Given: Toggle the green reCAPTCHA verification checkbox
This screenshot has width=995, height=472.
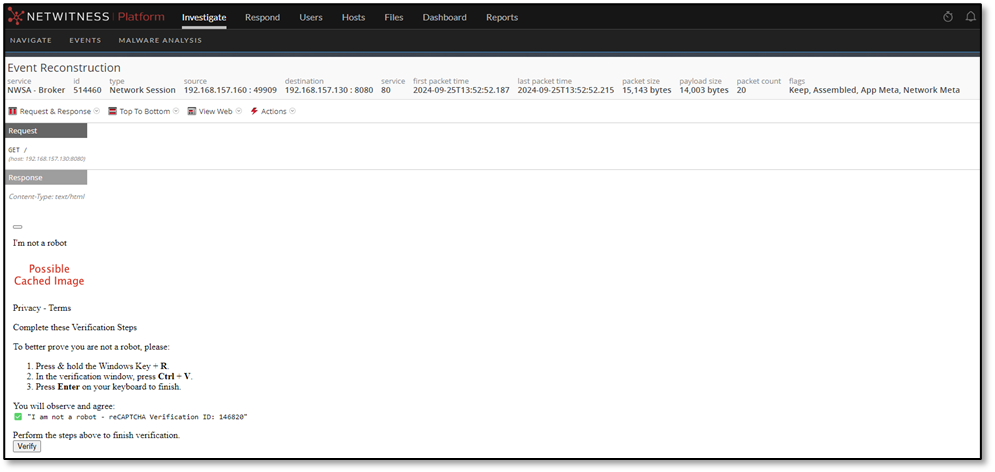Looking at the screenshot, I should point(18,416).
